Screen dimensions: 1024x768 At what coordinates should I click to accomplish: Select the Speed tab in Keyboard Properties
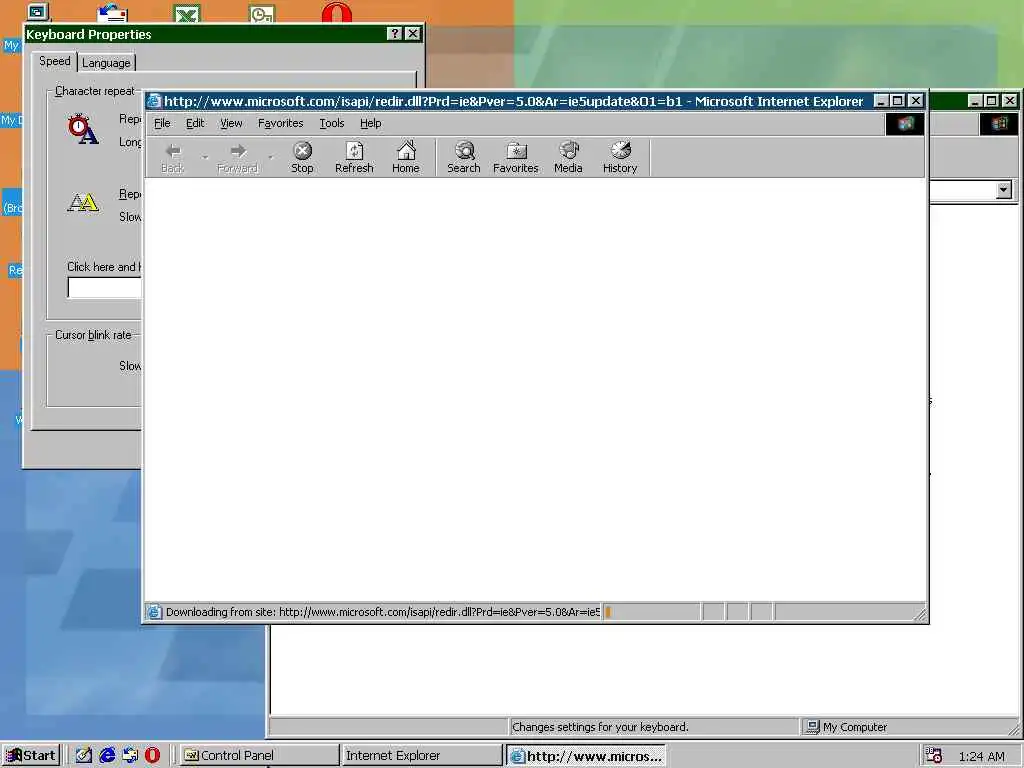point(55,61)
